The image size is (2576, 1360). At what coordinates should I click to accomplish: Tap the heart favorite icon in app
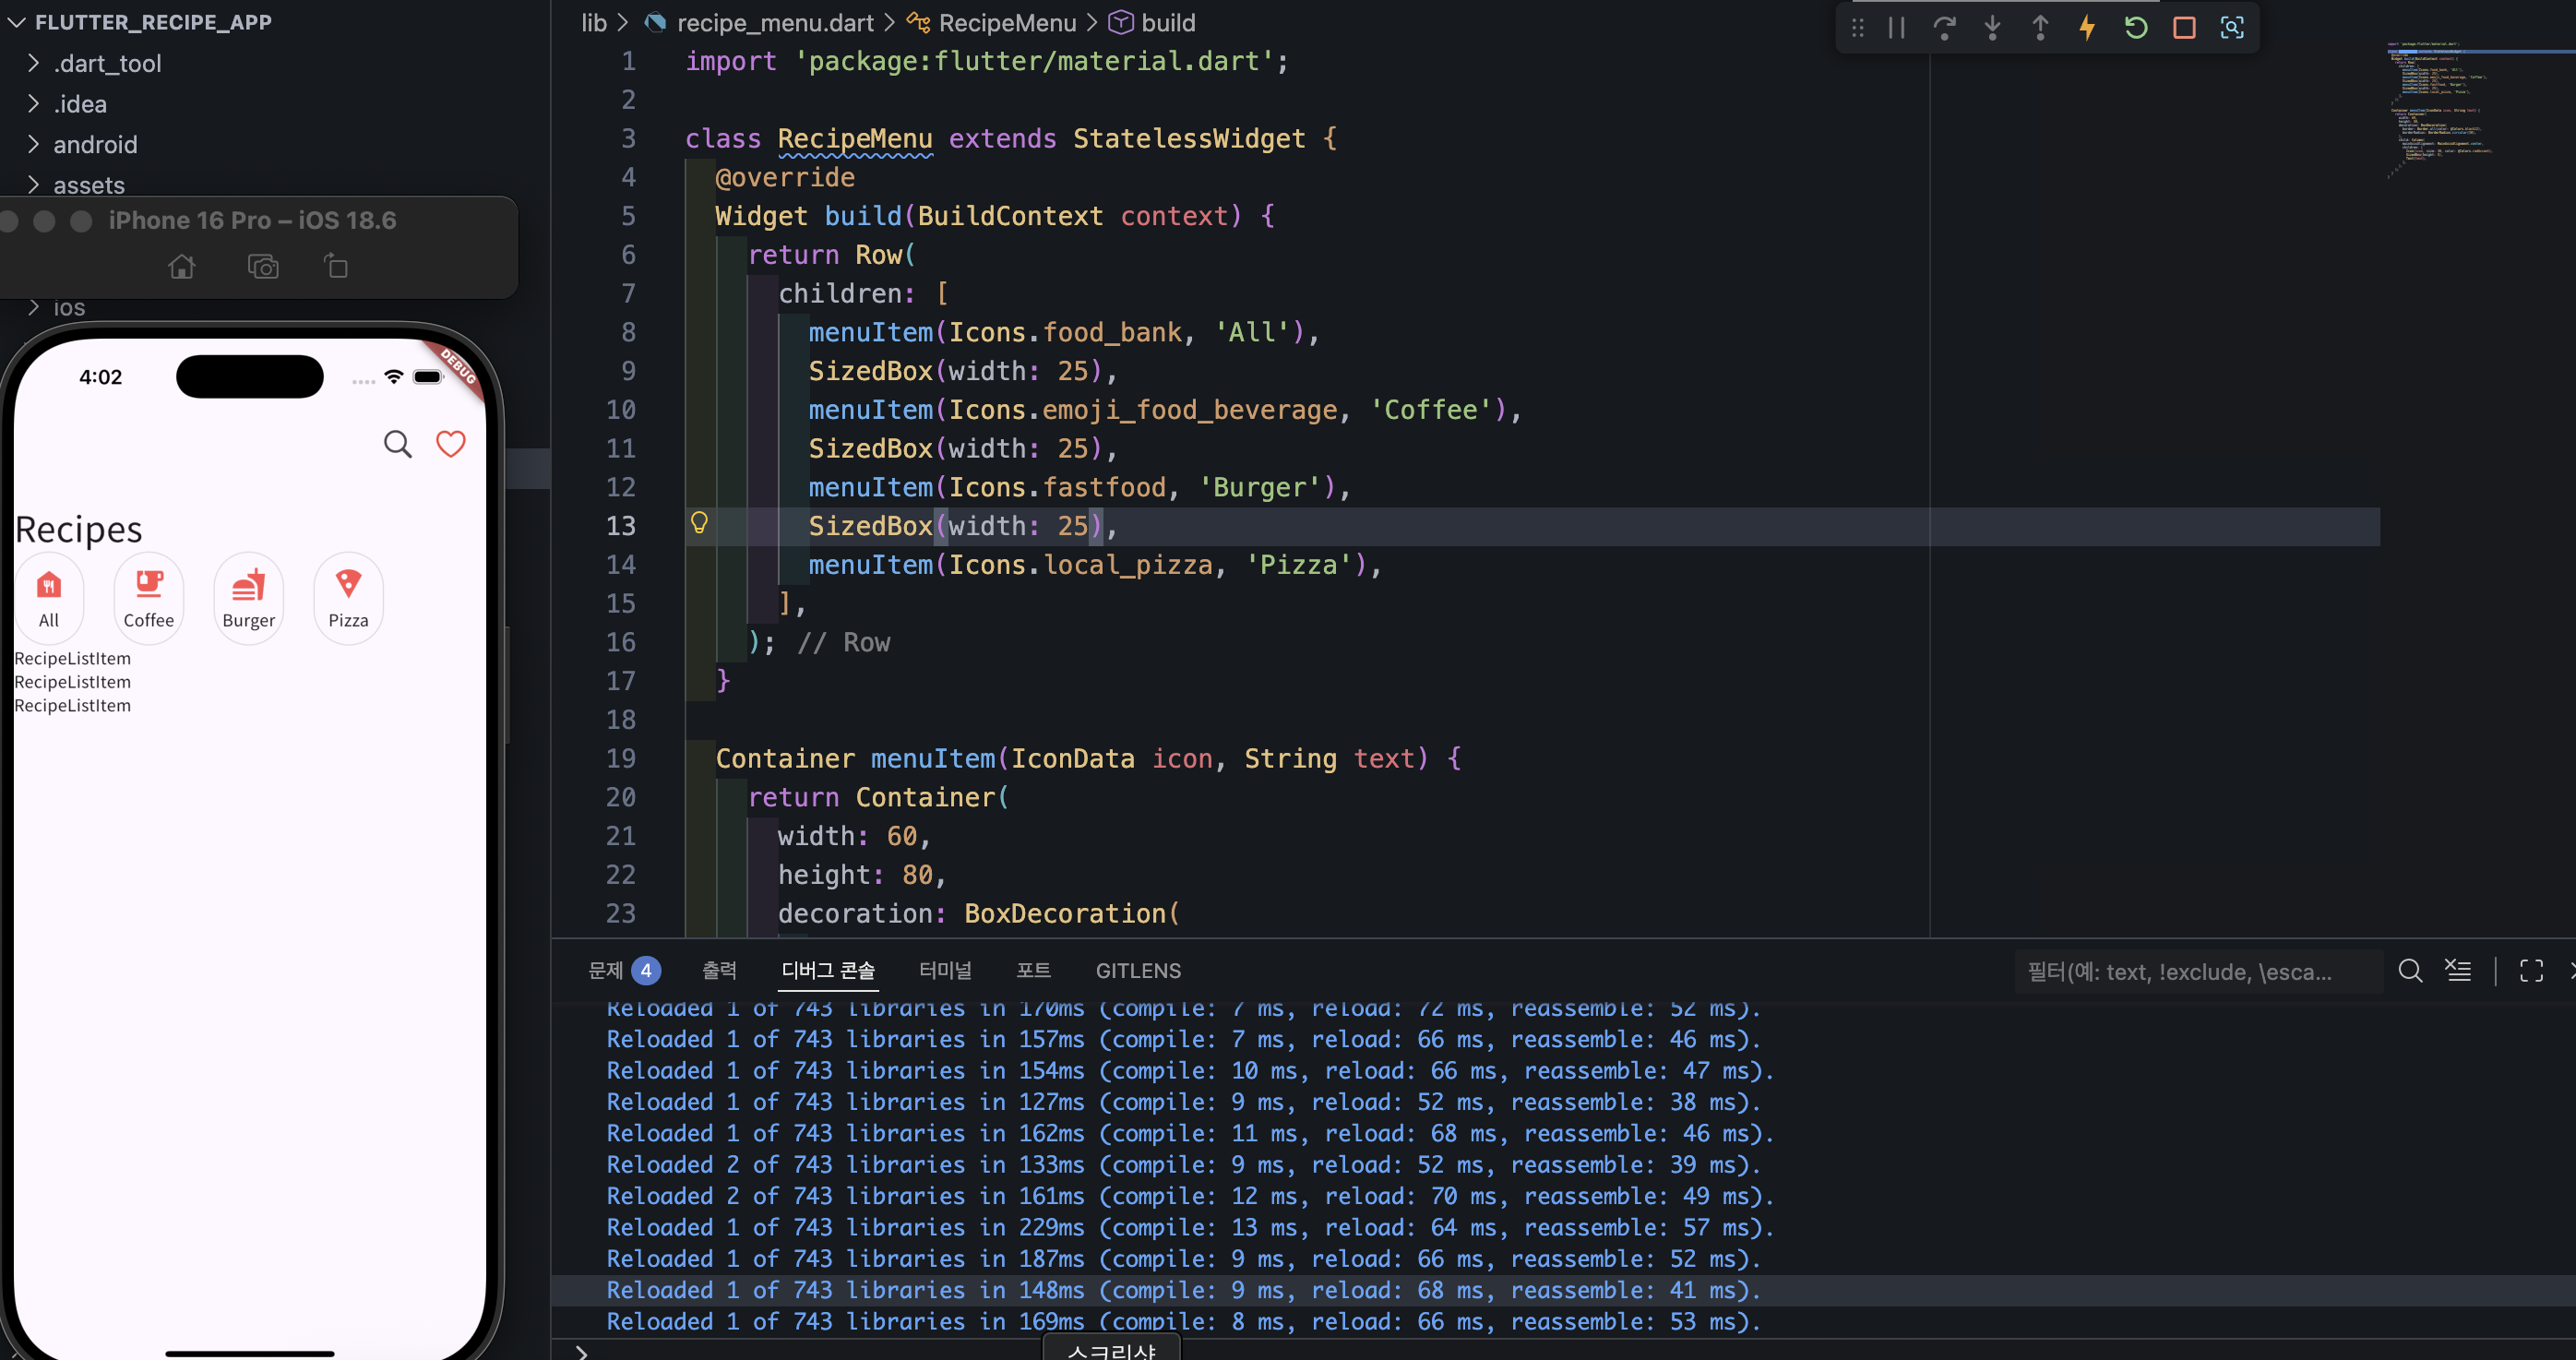pyautogui.click(x=451, y=444)
